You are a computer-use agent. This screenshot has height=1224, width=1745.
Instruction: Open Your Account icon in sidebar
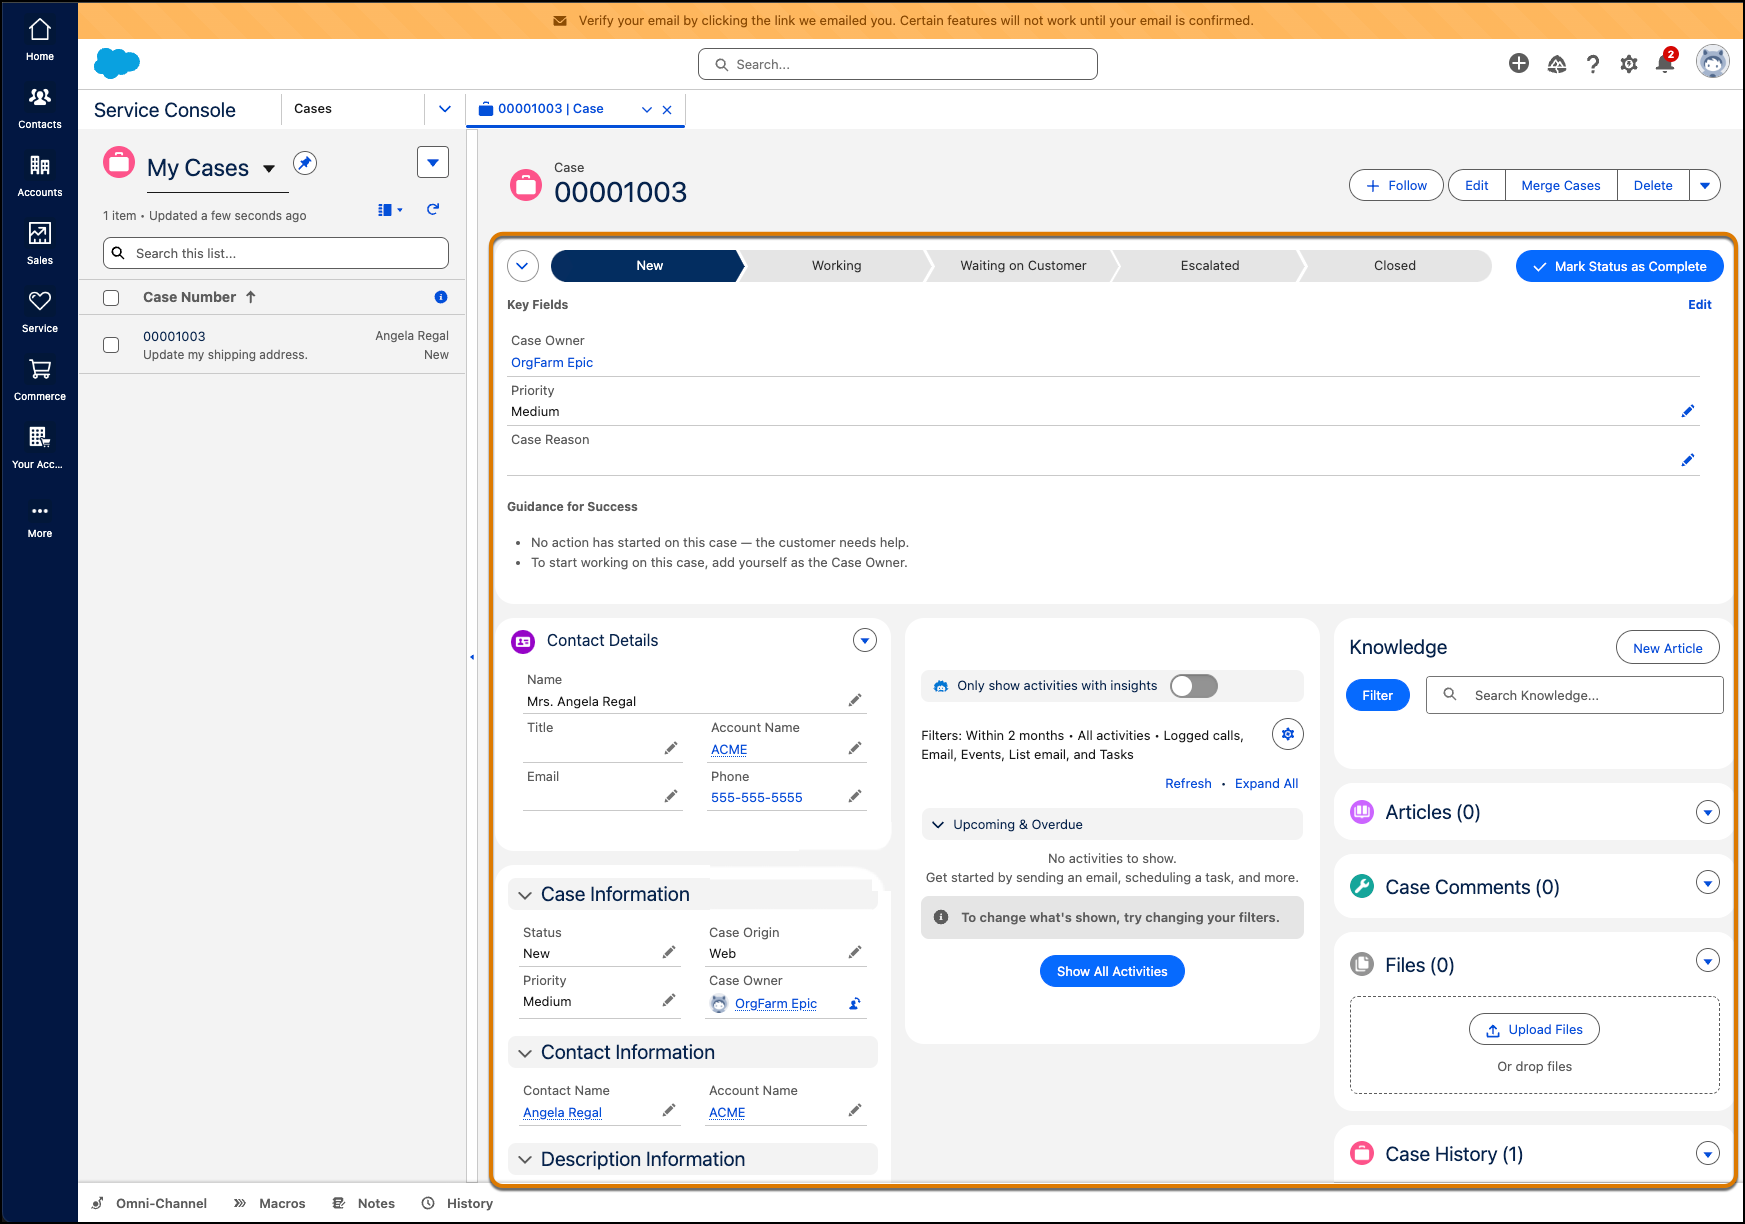[x=40, y=448]
